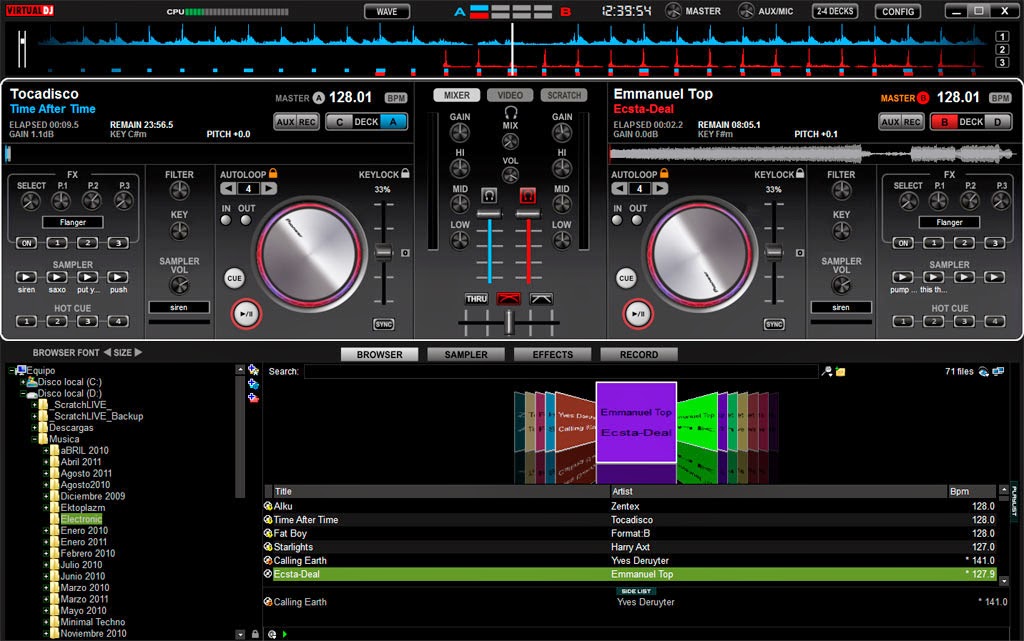Lock the right deck autoloop padlock
Screen dimensions: 1024x641
point(664,173)
